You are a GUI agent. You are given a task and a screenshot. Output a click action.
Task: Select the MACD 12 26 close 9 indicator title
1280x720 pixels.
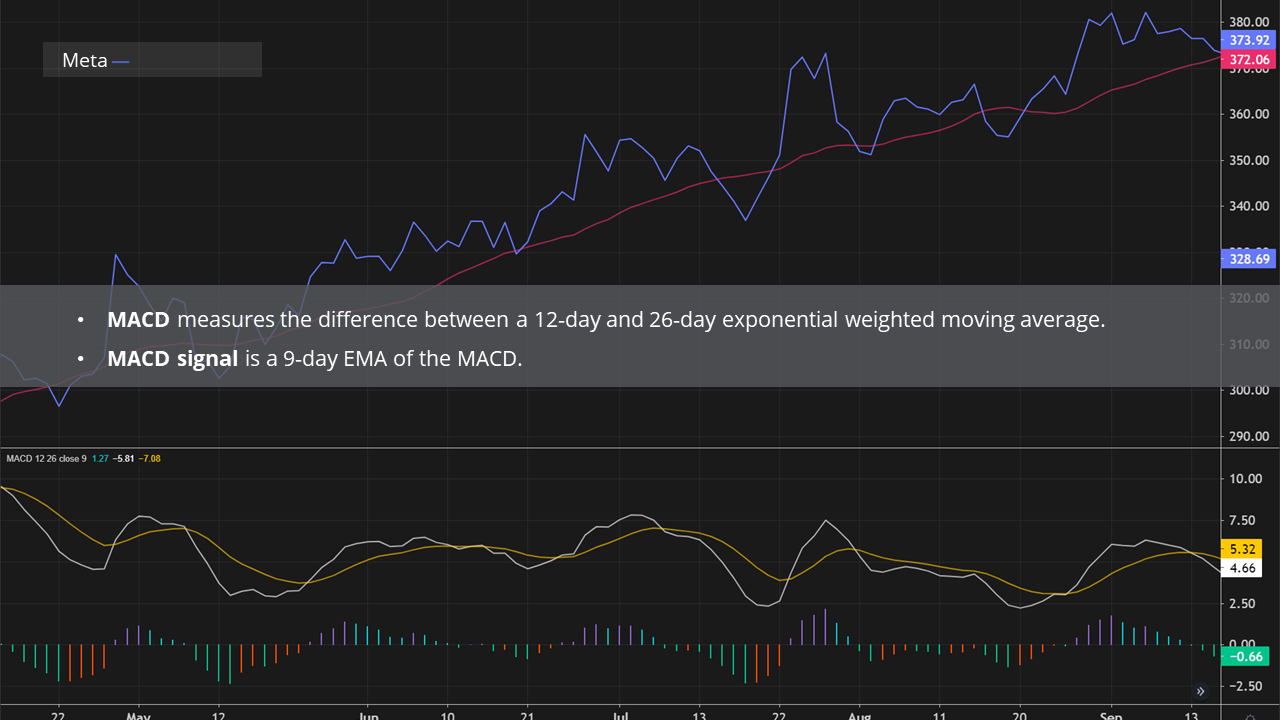pyautogui.click(x=46, y=459)
